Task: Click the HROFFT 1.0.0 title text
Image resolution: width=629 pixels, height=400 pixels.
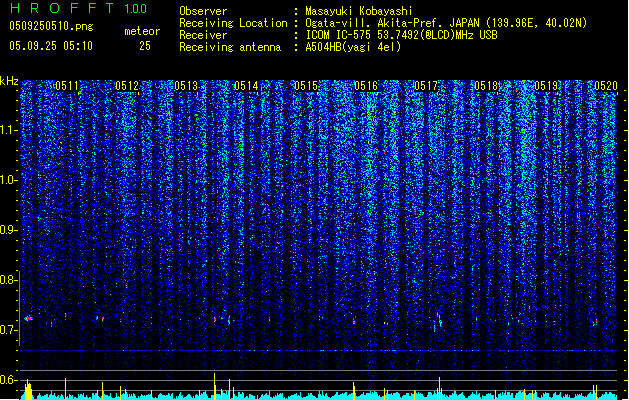Action: click(x=78, y=8)
